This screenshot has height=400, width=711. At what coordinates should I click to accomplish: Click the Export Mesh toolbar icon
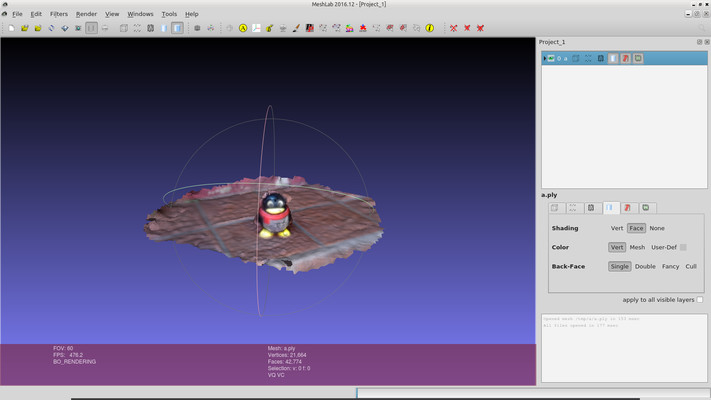(x=65, y=28)
